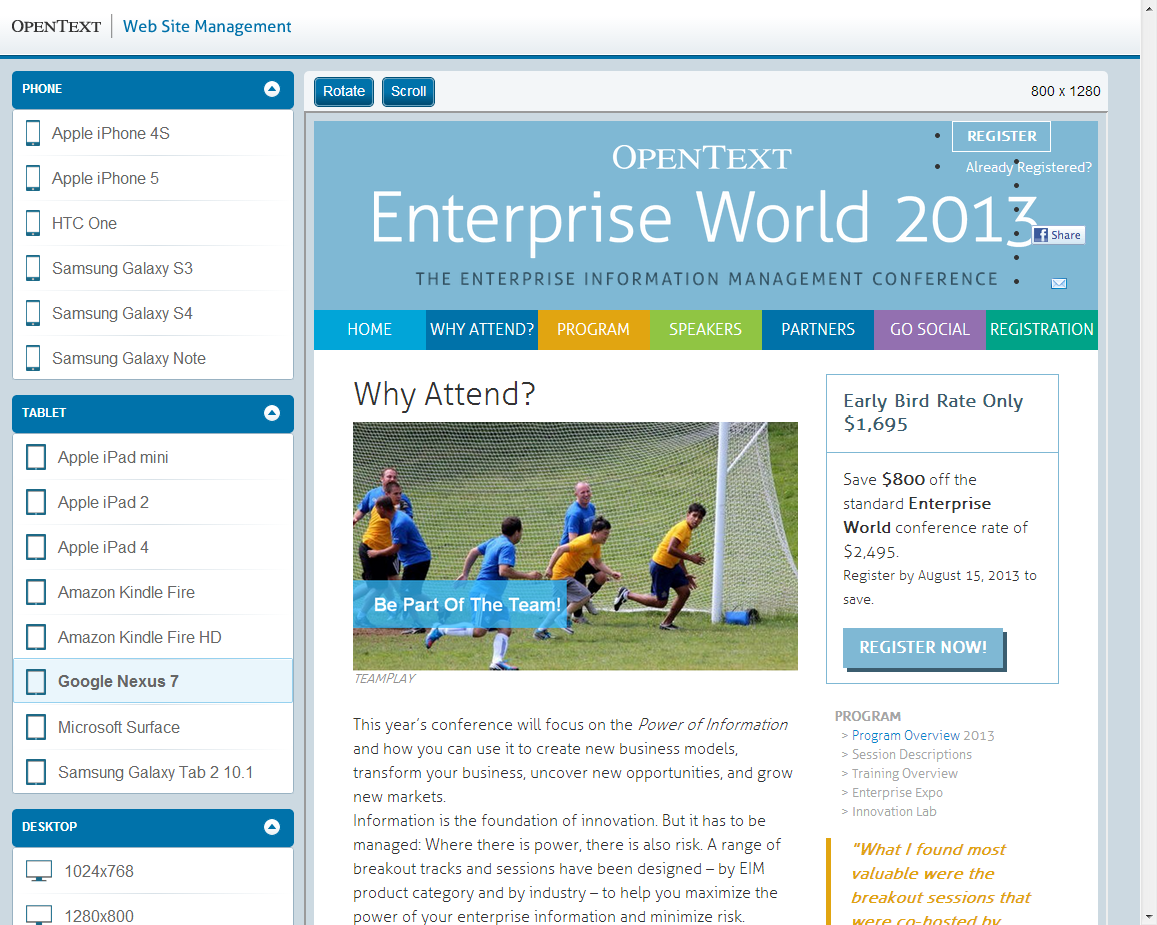Click the Samsung Galaxy S4 phone icon

(33, 313)
